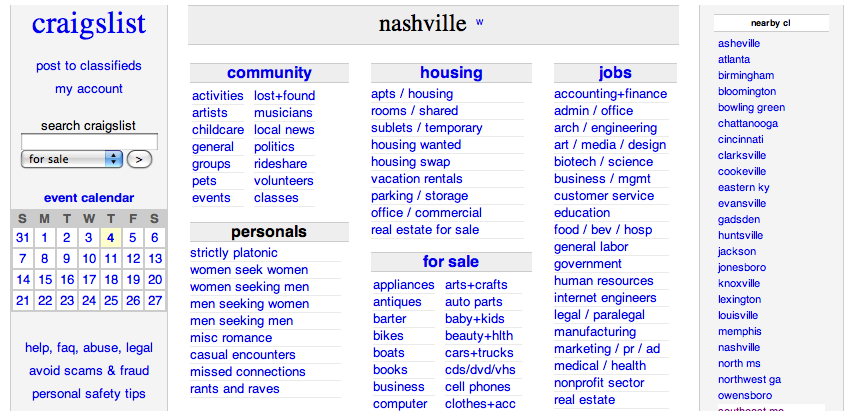853x411 pixels.
Task: Open the jobs section header
Action: pyautogui.click(x=615, y=73)
